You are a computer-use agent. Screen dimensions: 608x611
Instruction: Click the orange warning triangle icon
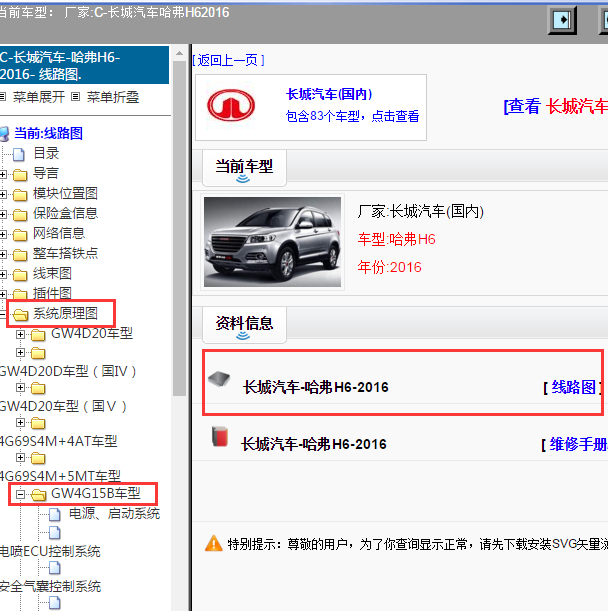(214, 543)
